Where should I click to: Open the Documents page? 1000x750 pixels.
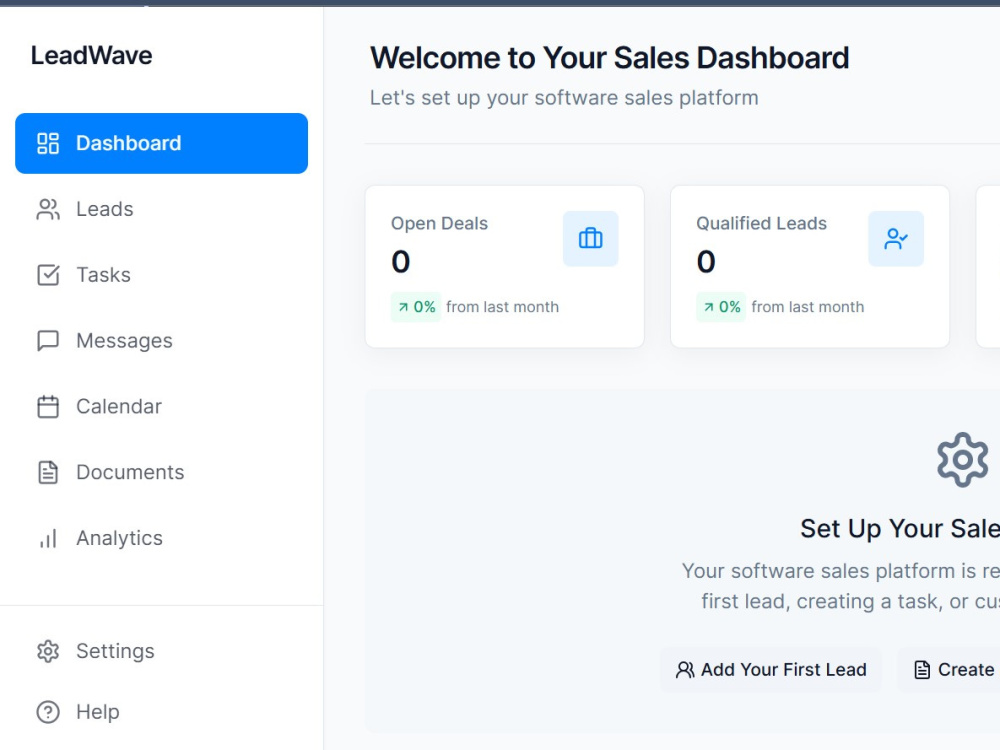point(161,472)
